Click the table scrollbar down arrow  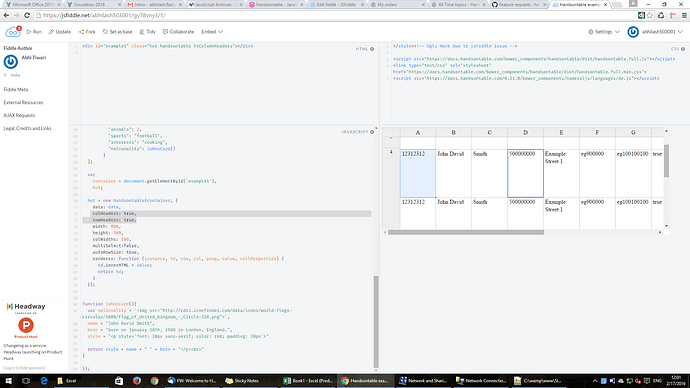666,226
